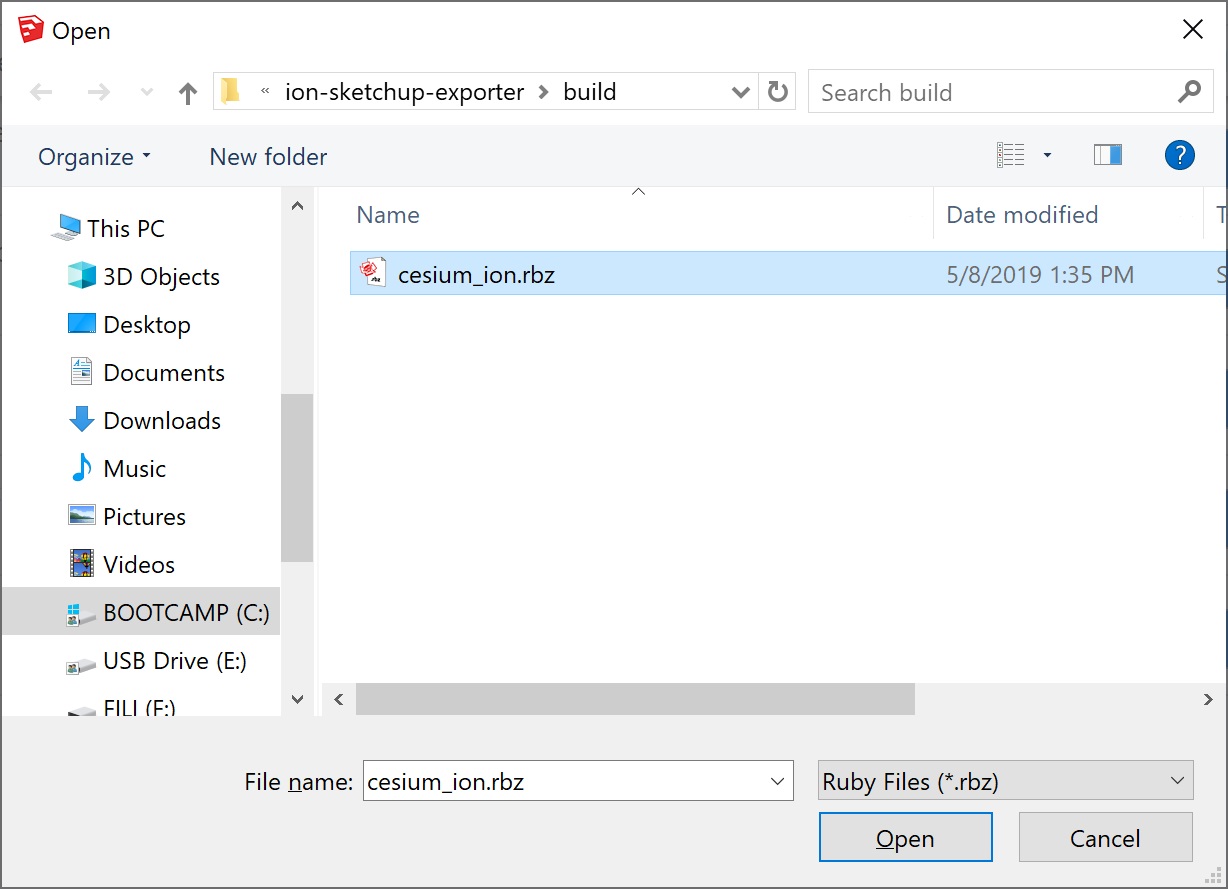
Task: Click the navigation pane vertical scrollbar thumb
Action: click(297, 477)
